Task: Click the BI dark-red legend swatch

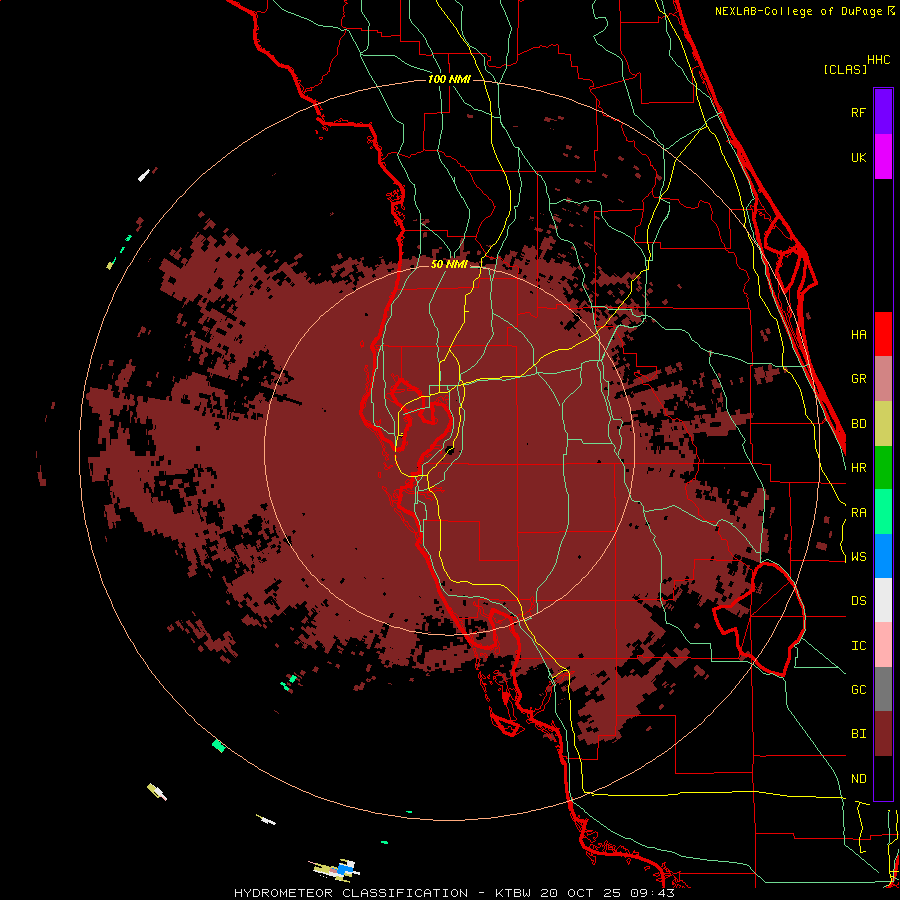Action: pyautogui.click(x=883, y=734)
